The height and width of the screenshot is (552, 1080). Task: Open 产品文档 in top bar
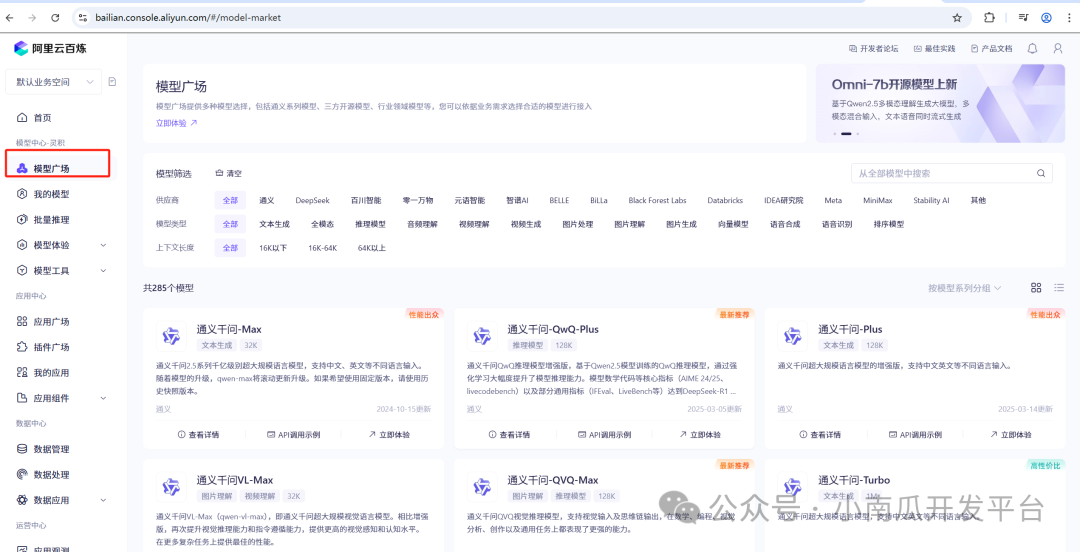(991, 49)
